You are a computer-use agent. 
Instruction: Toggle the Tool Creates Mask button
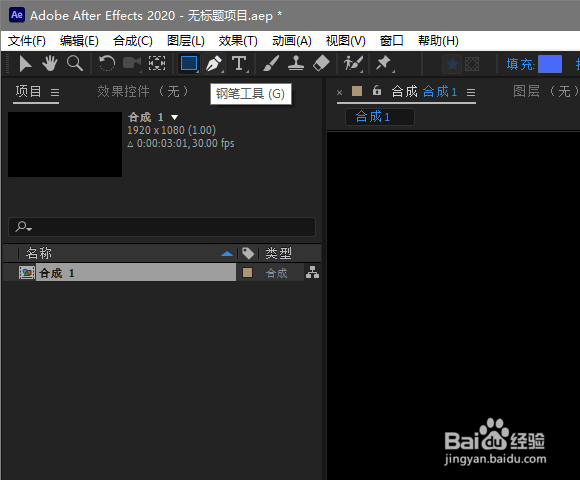(472, 64)
